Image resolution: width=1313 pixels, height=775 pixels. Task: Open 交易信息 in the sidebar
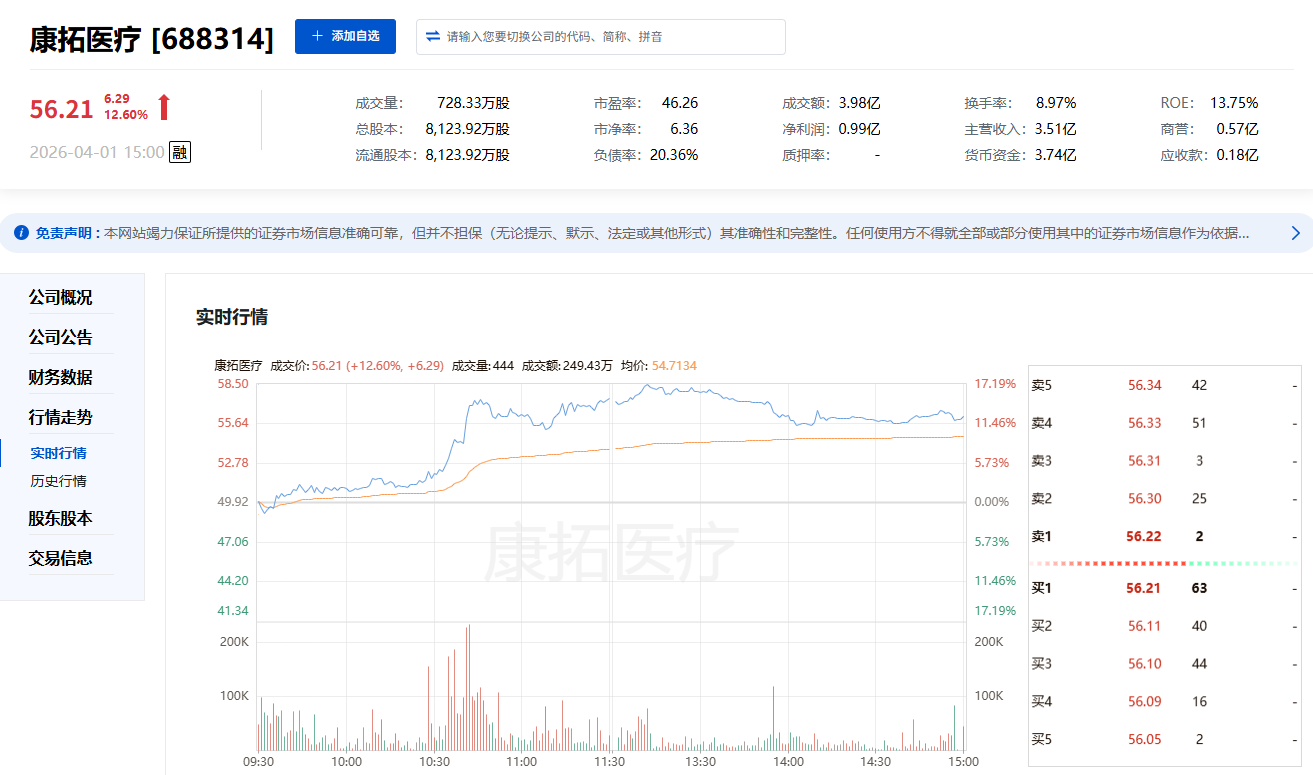[x=60, y=558]
